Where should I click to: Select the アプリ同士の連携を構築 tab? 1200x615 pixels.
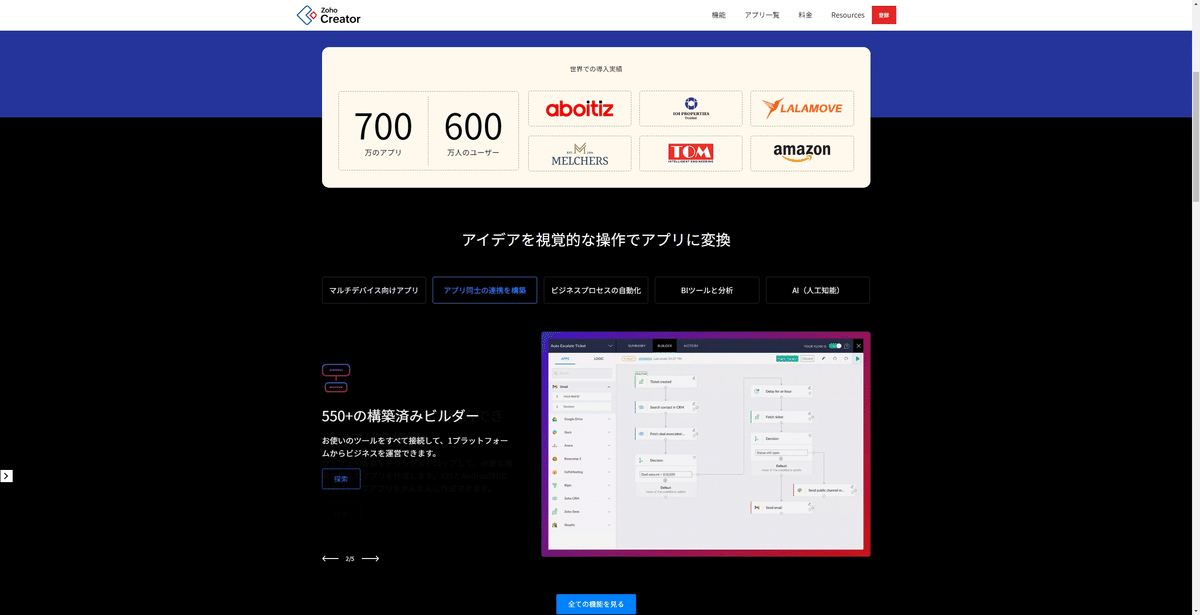point(485,290)
